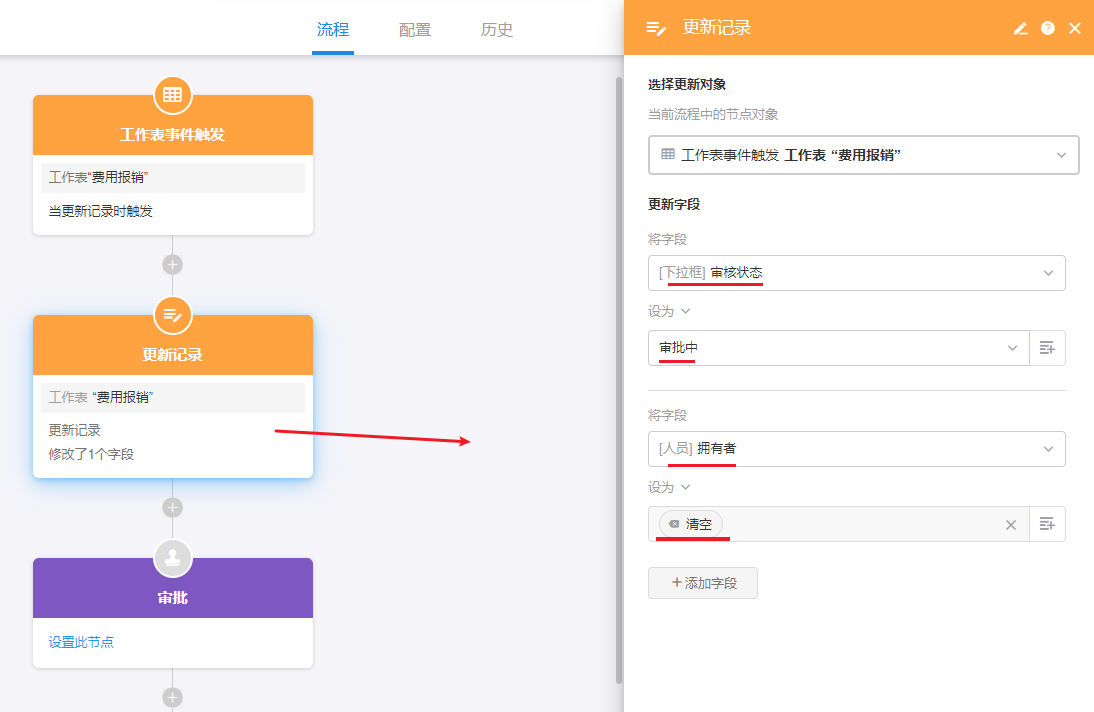Switch to the 配置 tab
The image size is (1094, 712).
pyautogui.click(x=415, y=29)
